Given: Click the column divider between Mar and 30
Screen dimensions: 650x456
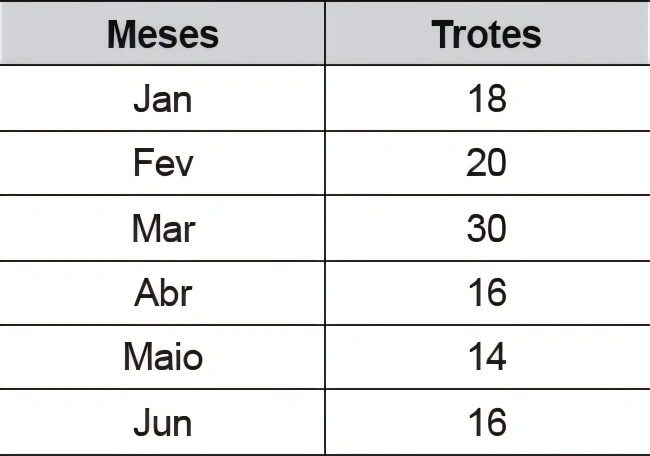Looking at the screenshot, I should pos(325,229).
